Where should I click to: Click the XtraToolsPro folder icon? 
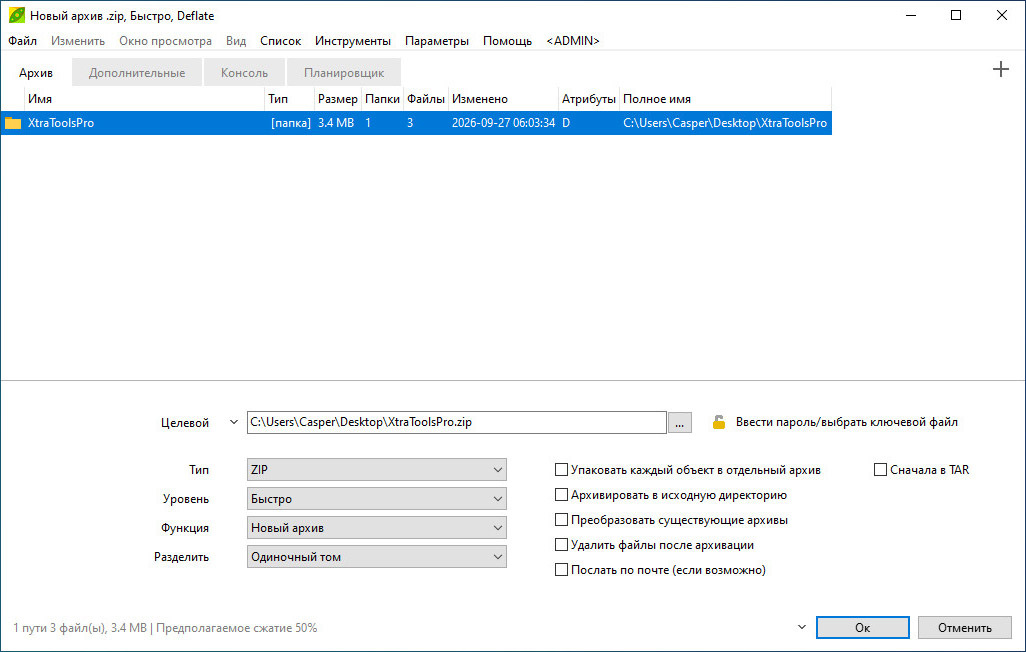coord(13,122)
